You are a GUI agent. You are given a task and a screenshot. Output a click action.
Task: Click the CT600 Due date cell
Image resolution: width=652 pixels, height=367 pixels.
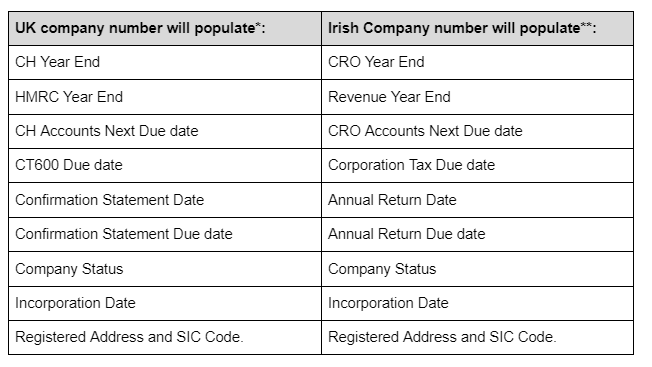point(165,165)
